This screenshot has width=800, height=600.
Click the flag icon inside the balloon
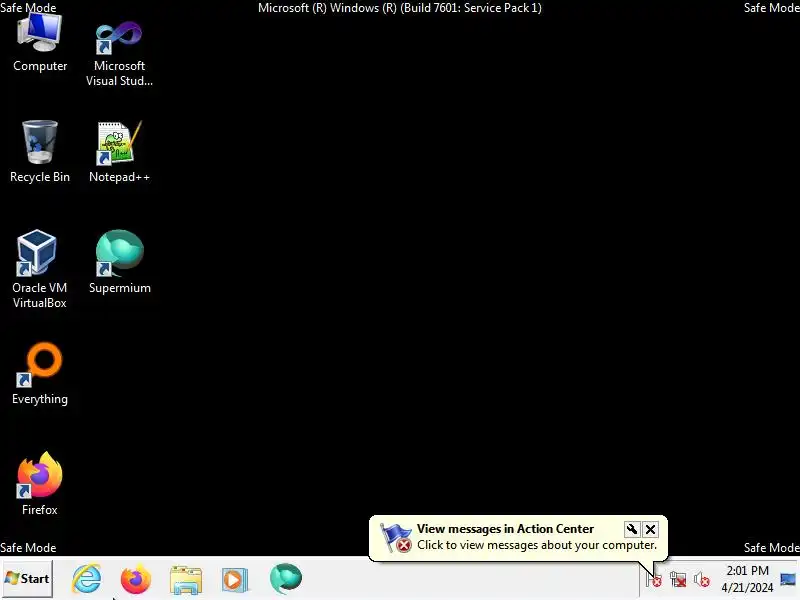[396, 537]
